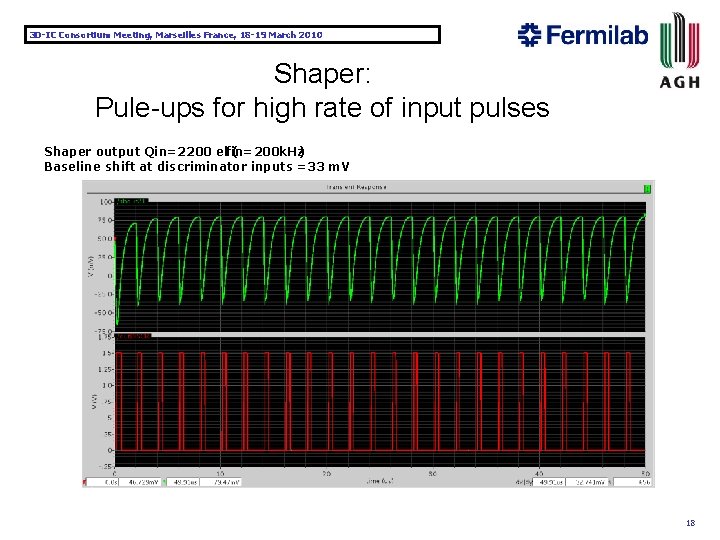Click the 0.0s marker time field
The image size is (720, 540).
(102, 482)
